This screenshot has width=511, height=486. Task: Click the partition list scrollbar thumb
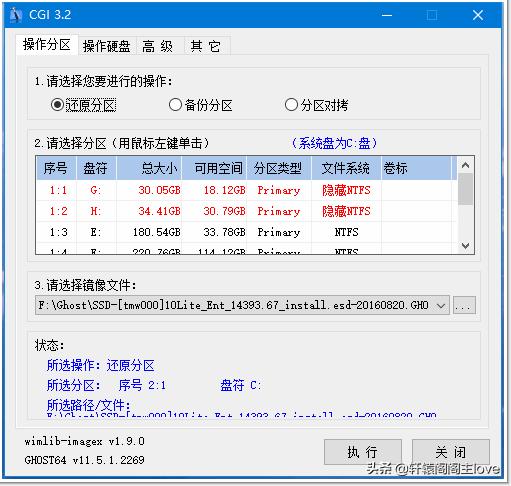[x=465, y=189]
